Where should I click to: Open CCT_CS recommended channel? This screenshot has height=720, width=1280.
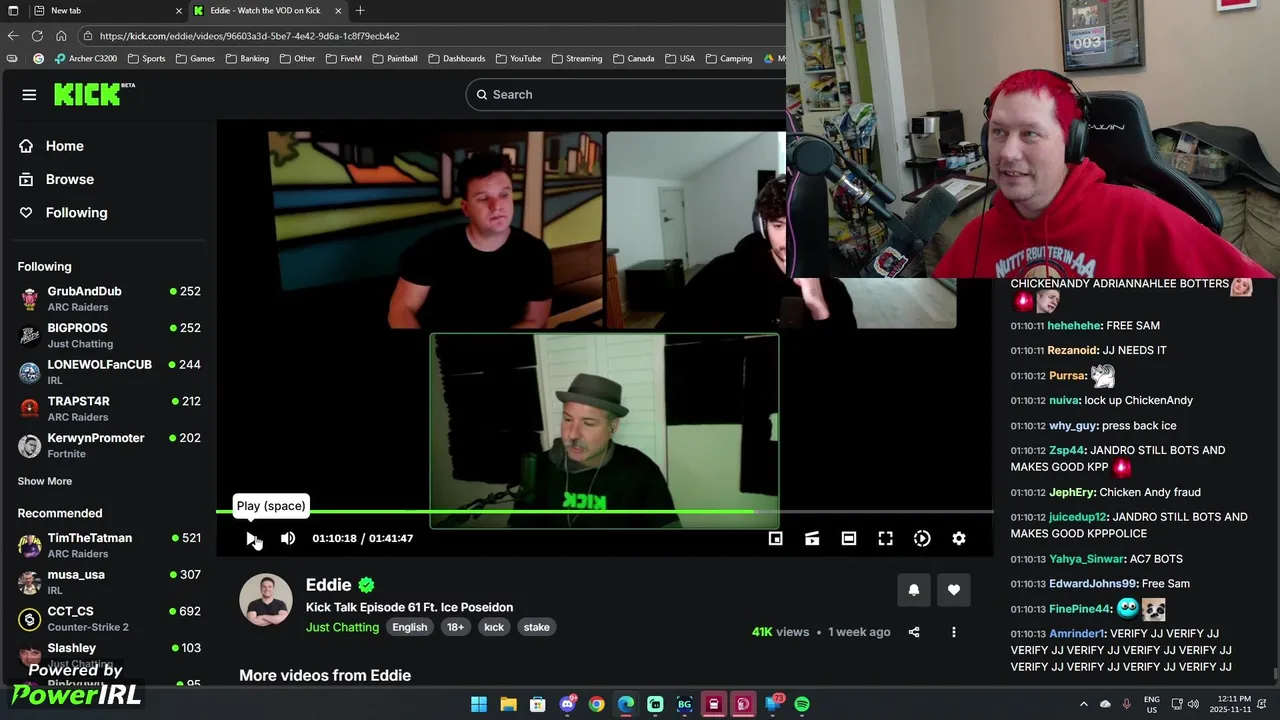(x=109, y=618)
